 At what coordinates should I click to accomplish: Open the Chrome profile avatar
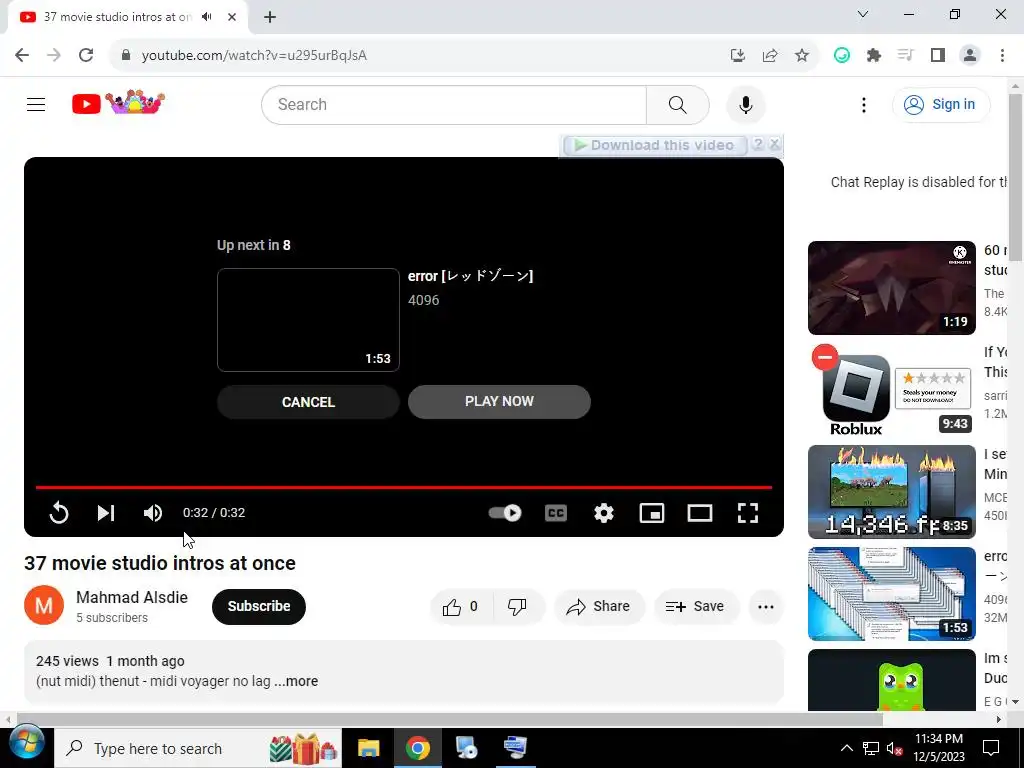click(x=970, y=56)
